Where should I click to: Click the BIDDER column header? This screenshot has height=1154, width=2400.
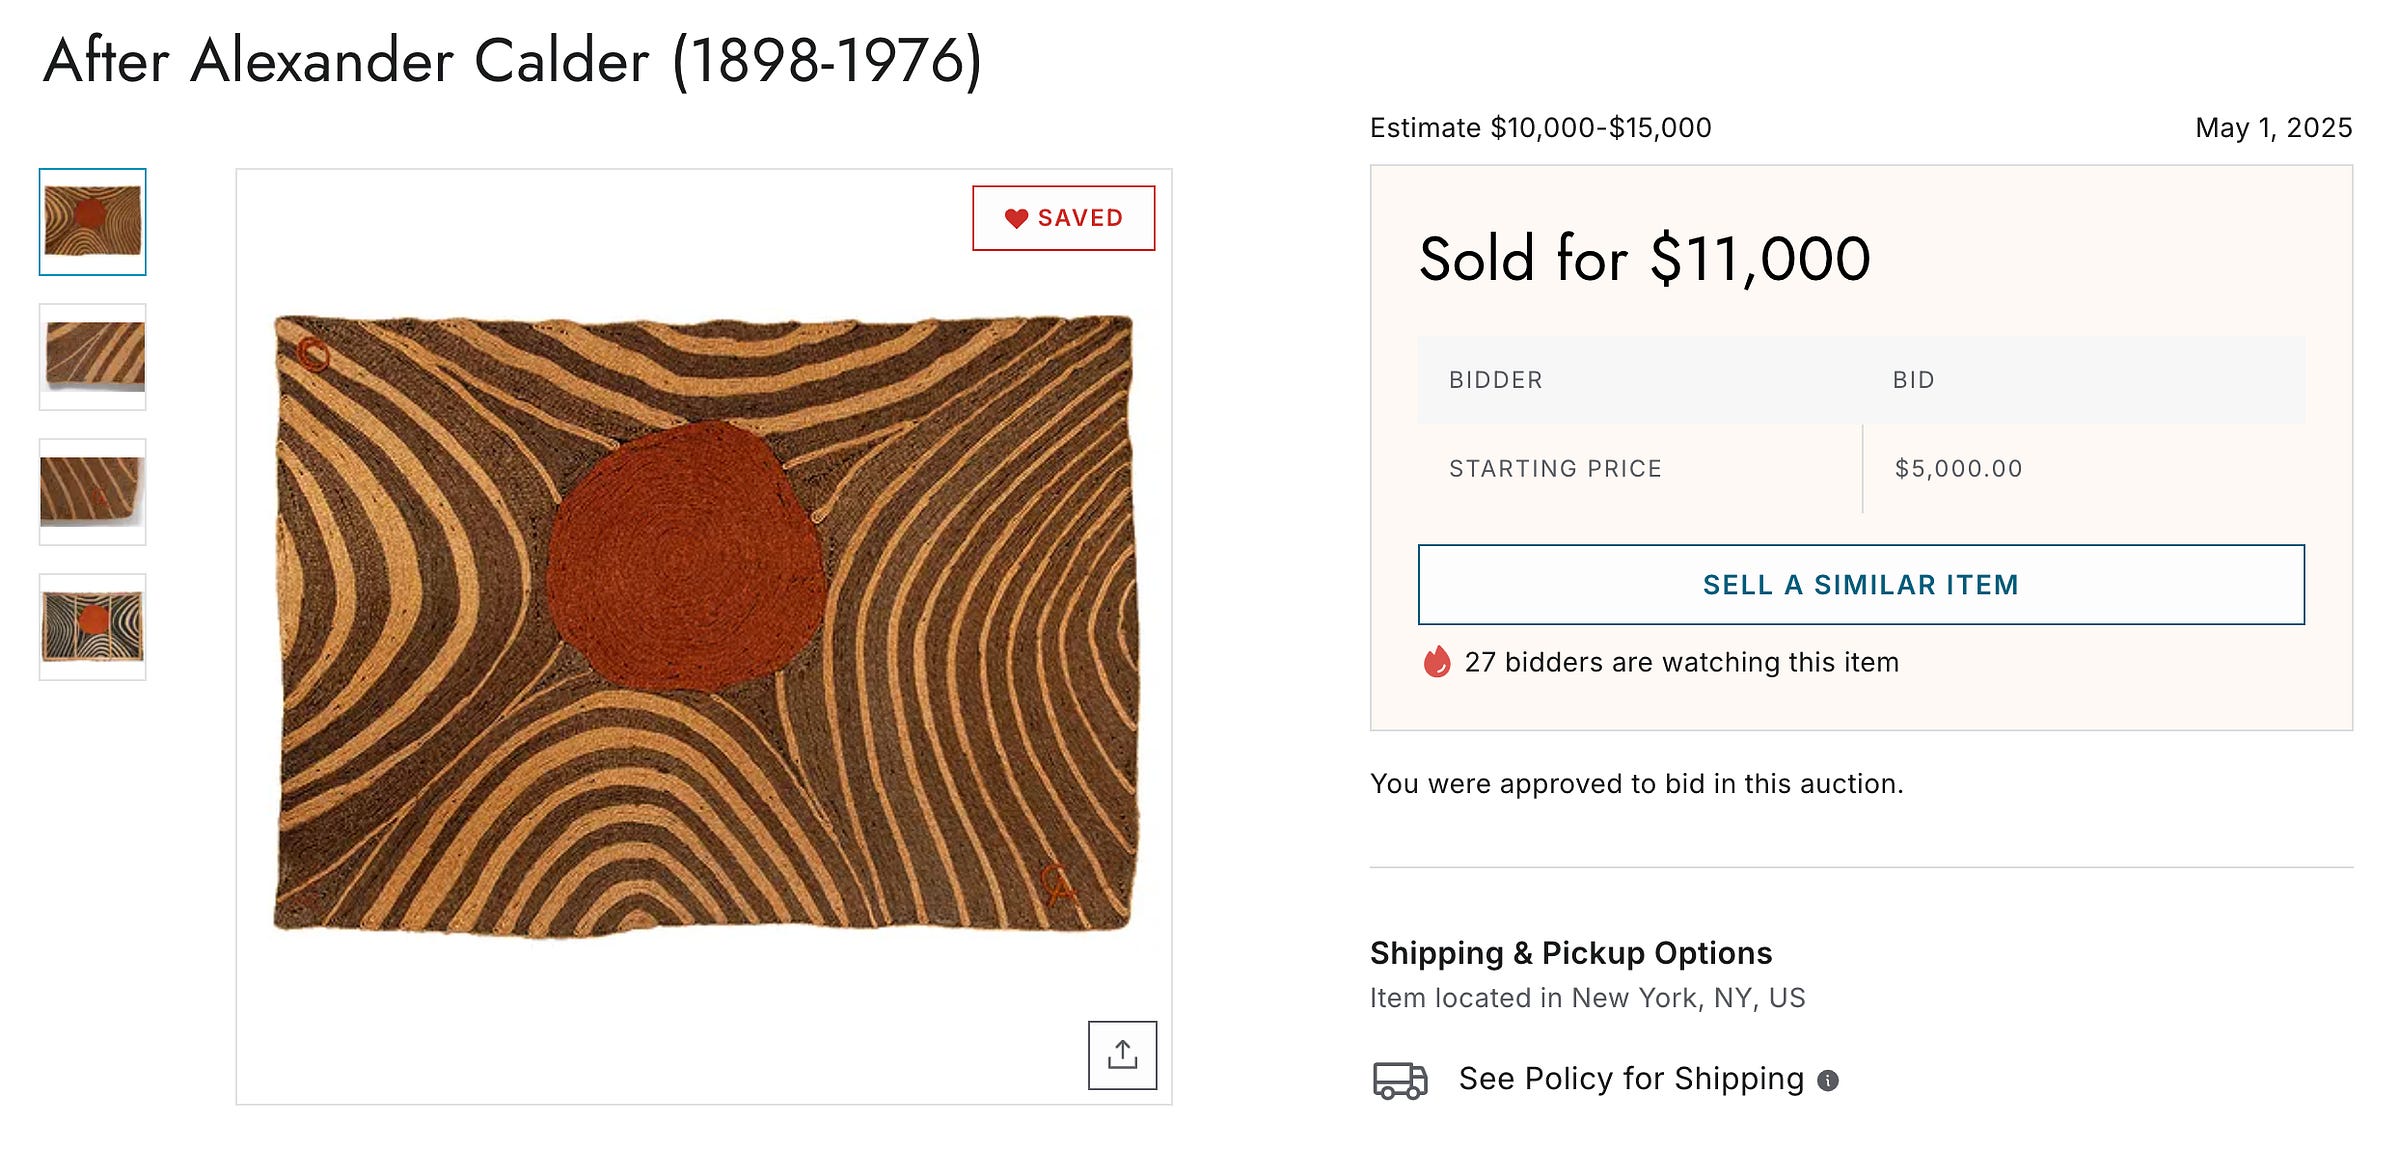coord(1496,380)
